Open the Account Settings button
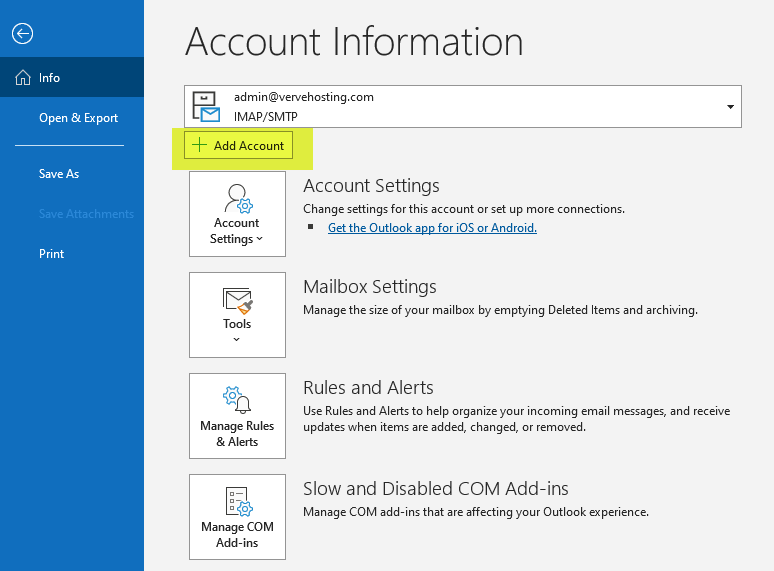 click(237, 214)
